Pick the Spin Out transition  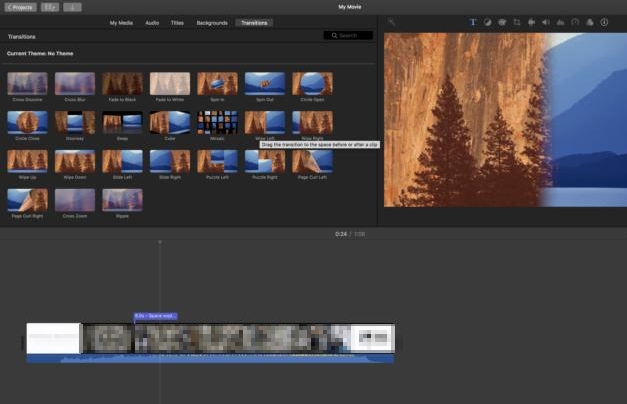tap(265, 84)
